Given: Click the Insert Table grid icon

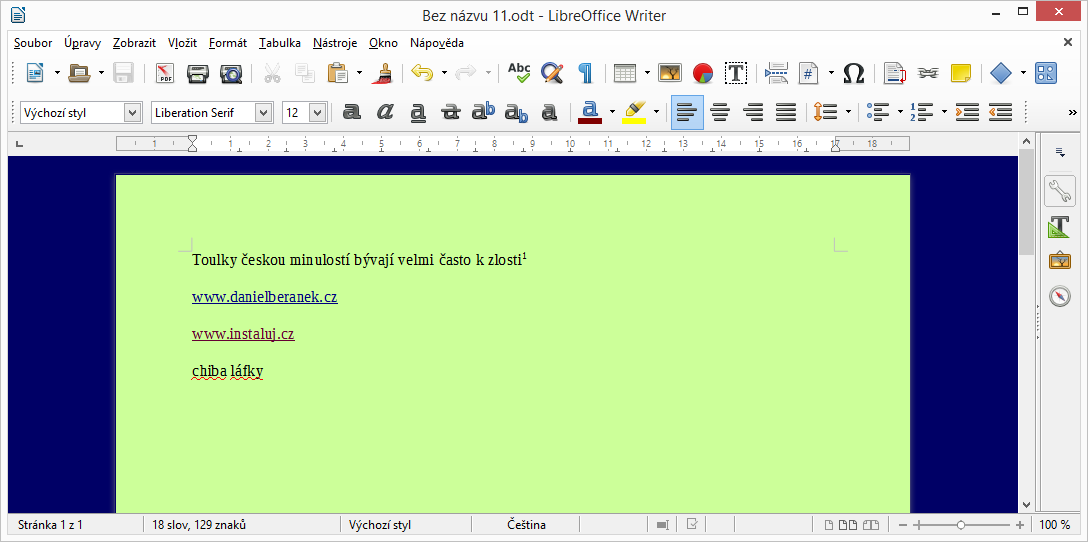Looking at the screenshot, I should [x=625, y=73].
